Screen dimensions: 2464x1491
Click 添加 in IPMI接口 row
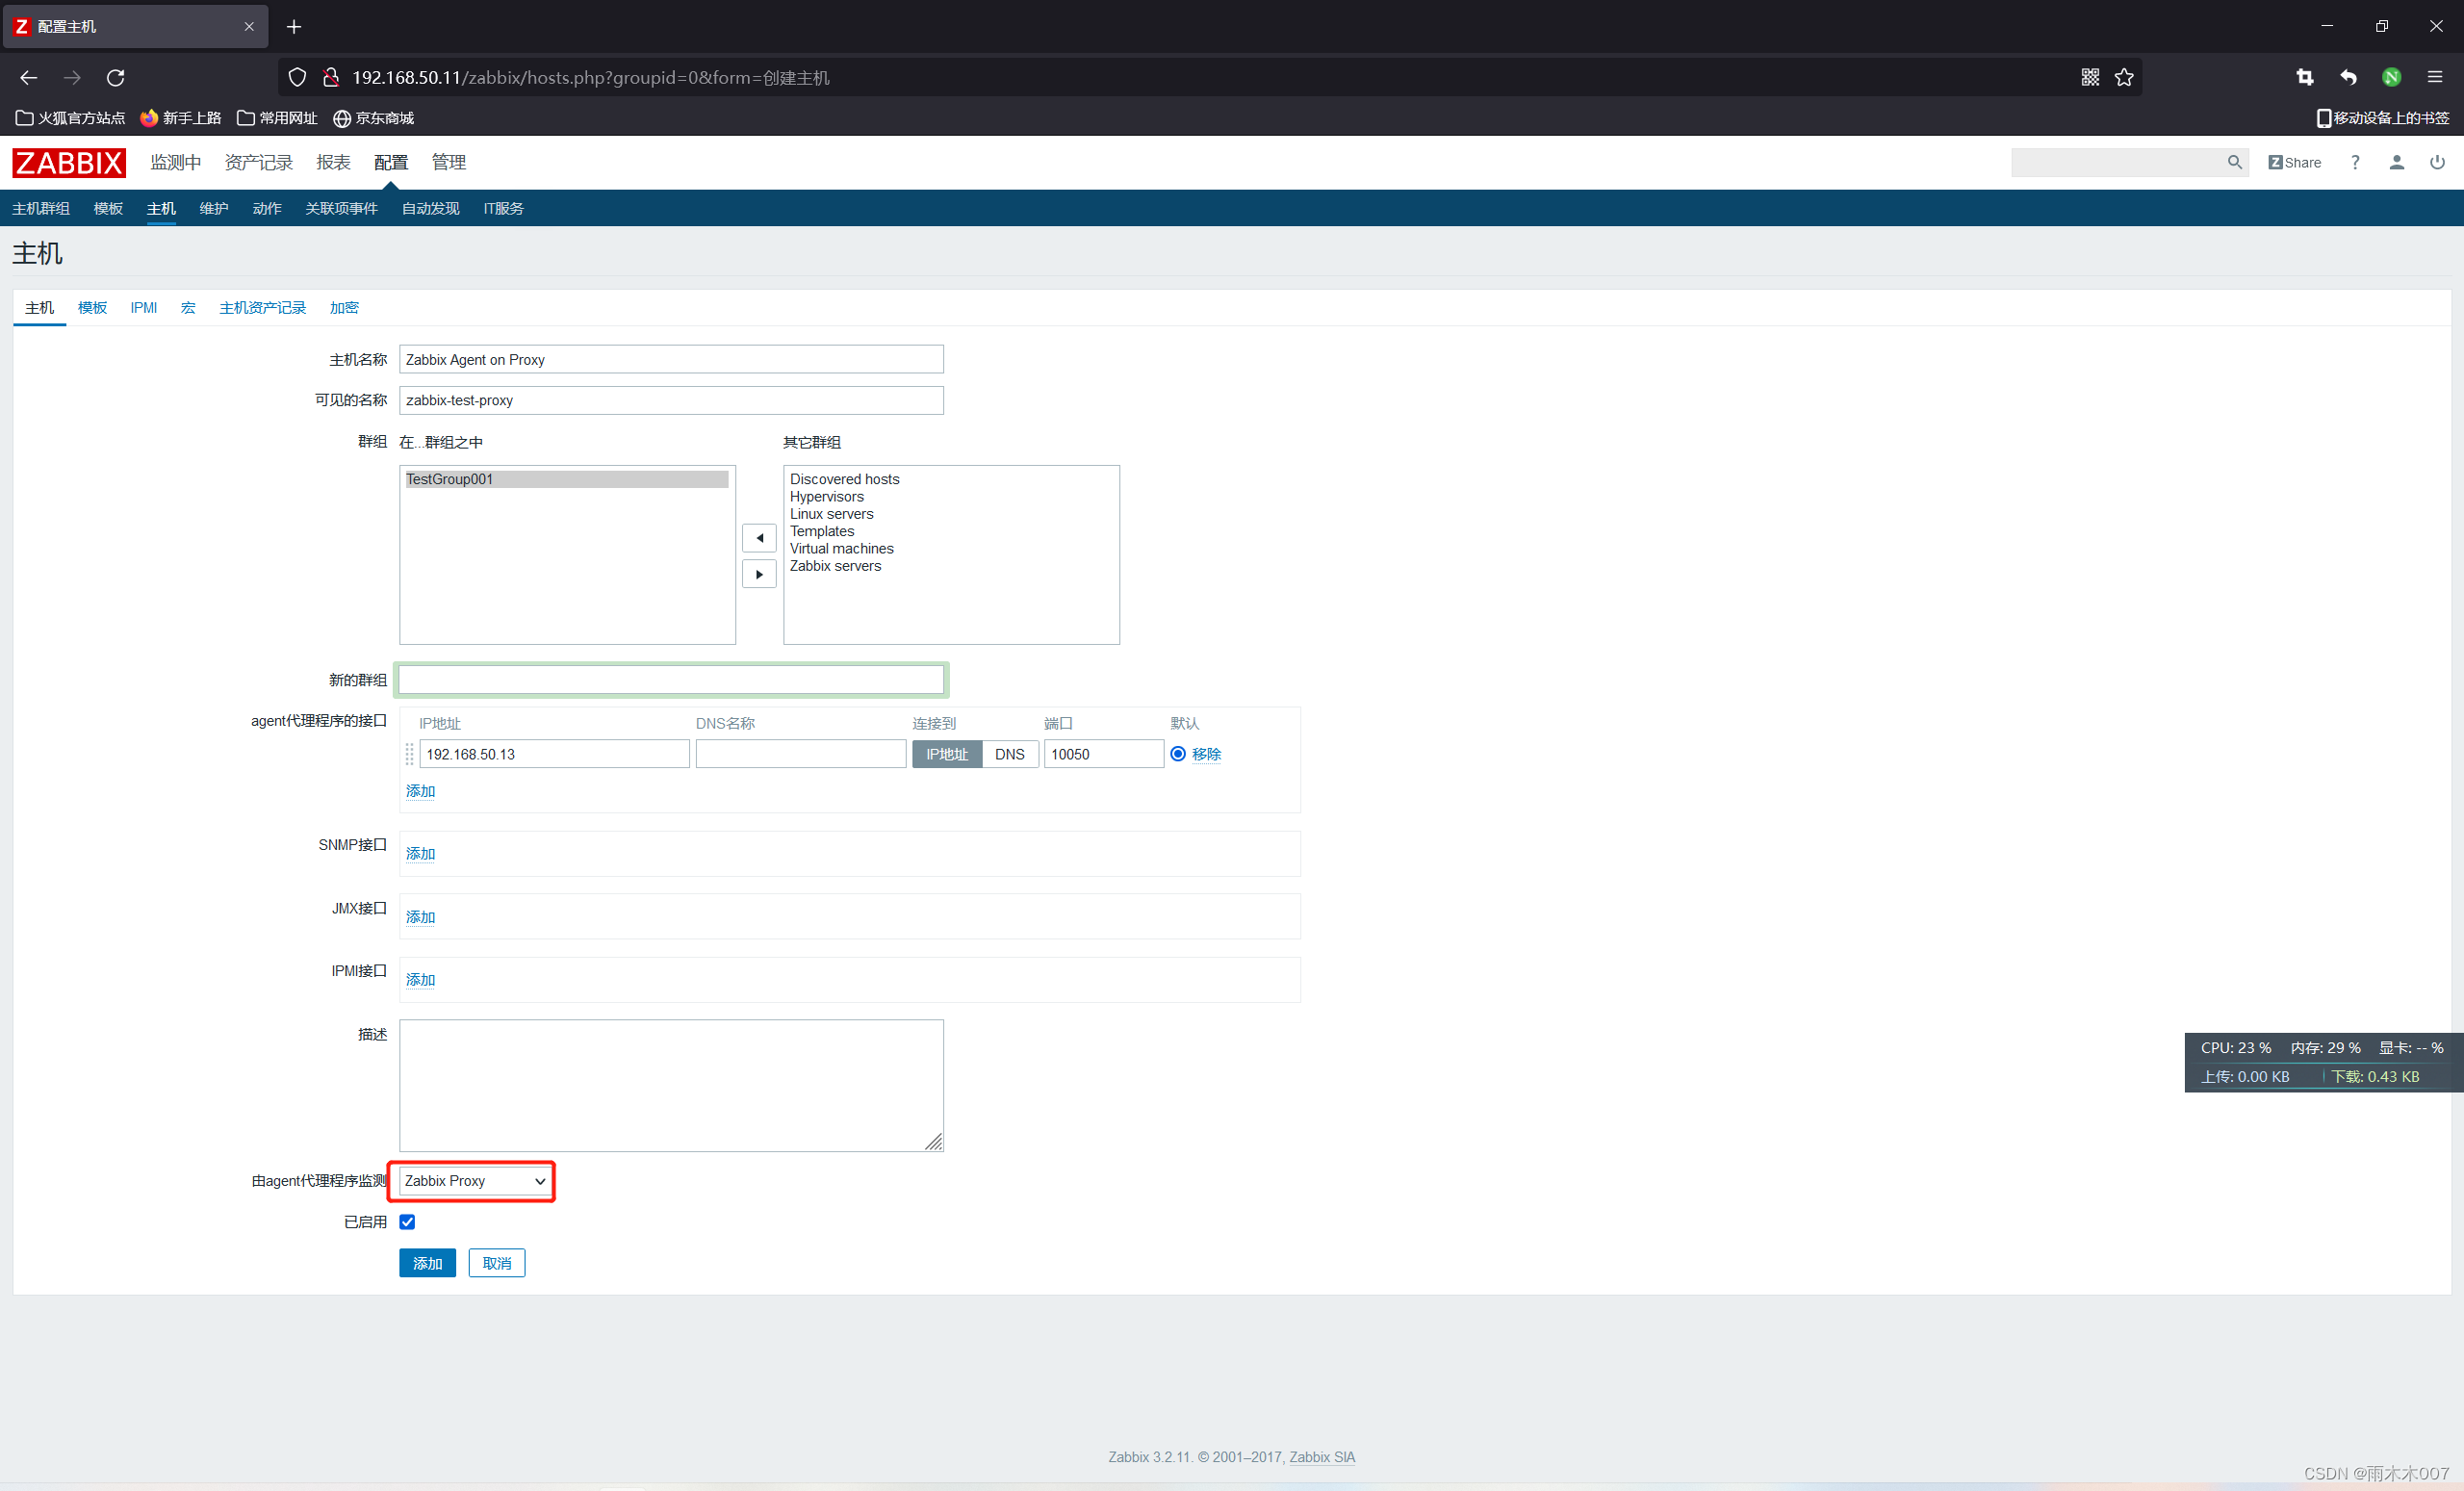tap(420, 980)
